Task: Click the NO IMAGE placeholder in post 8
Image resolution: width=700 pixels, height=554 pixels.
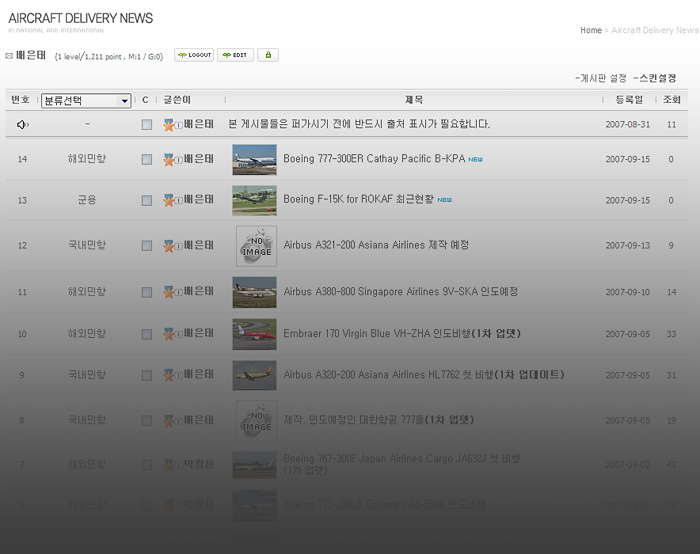Action: [256, 421]
